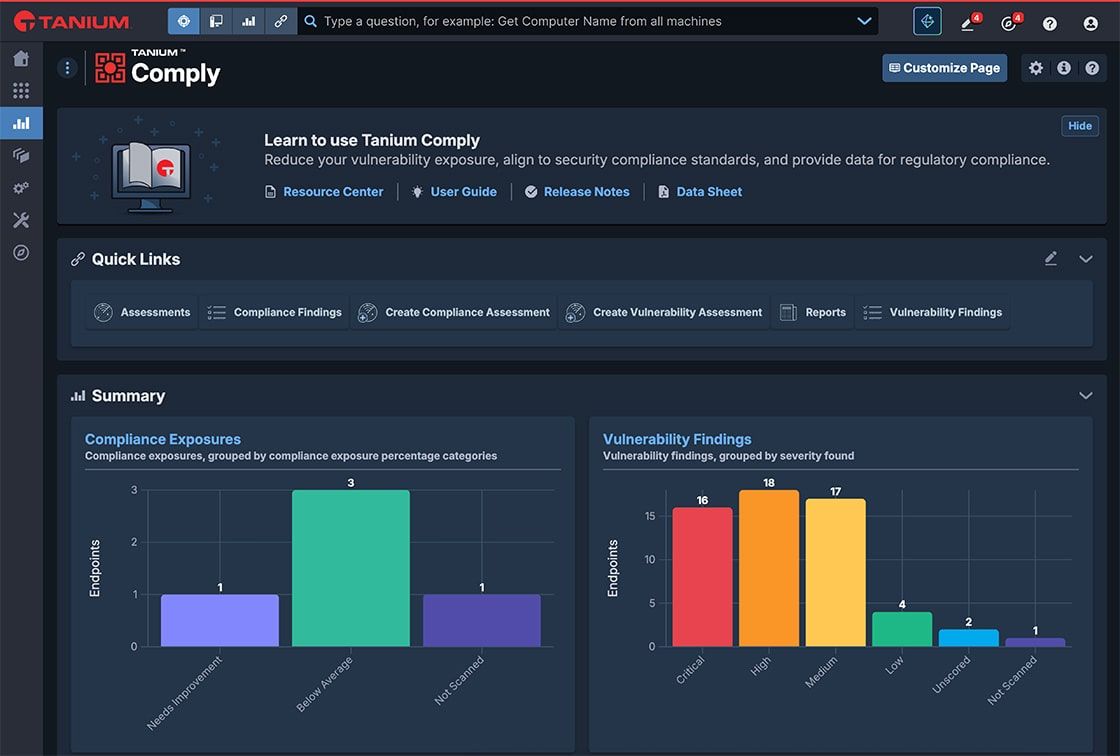This screenshot has height=756, width=1120.
Task: Select the target icon in header toolbar
Action: [x=184, y=21]
